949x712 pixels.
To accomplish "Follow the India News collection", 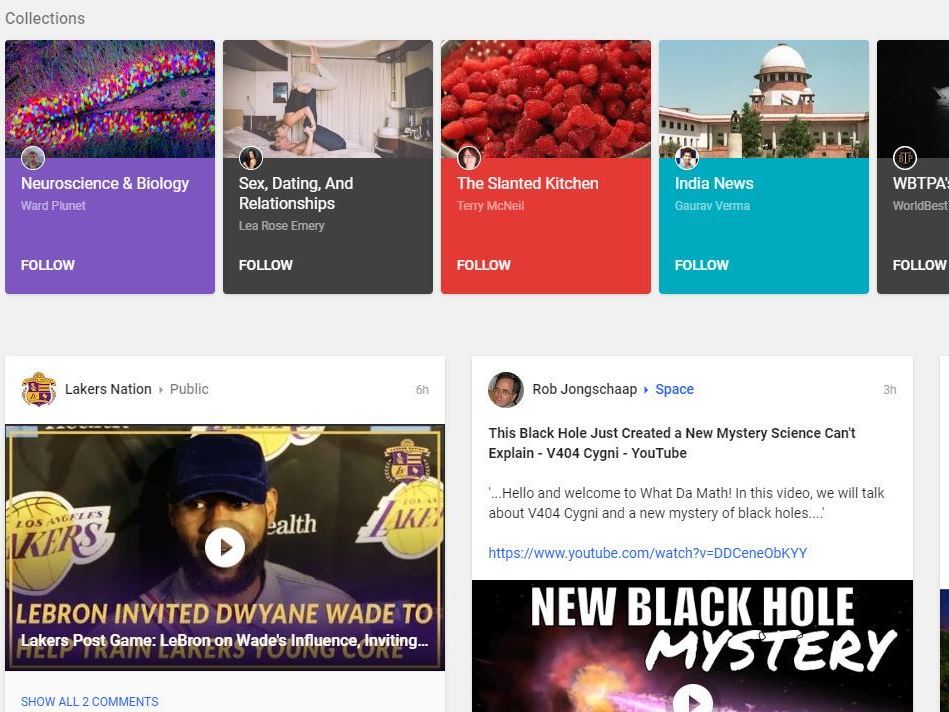I will tap(701, 265).
